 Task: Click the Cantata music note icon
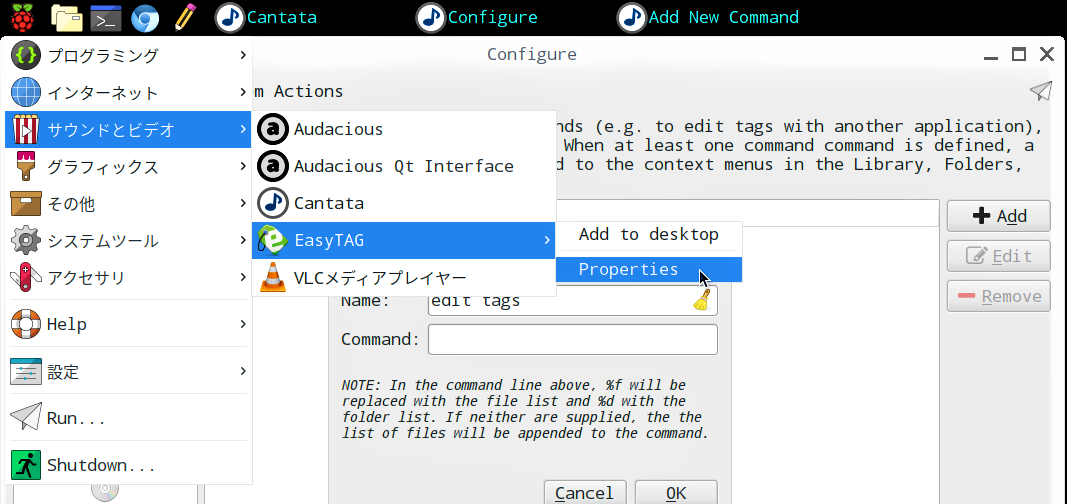(x=273, y=203)
